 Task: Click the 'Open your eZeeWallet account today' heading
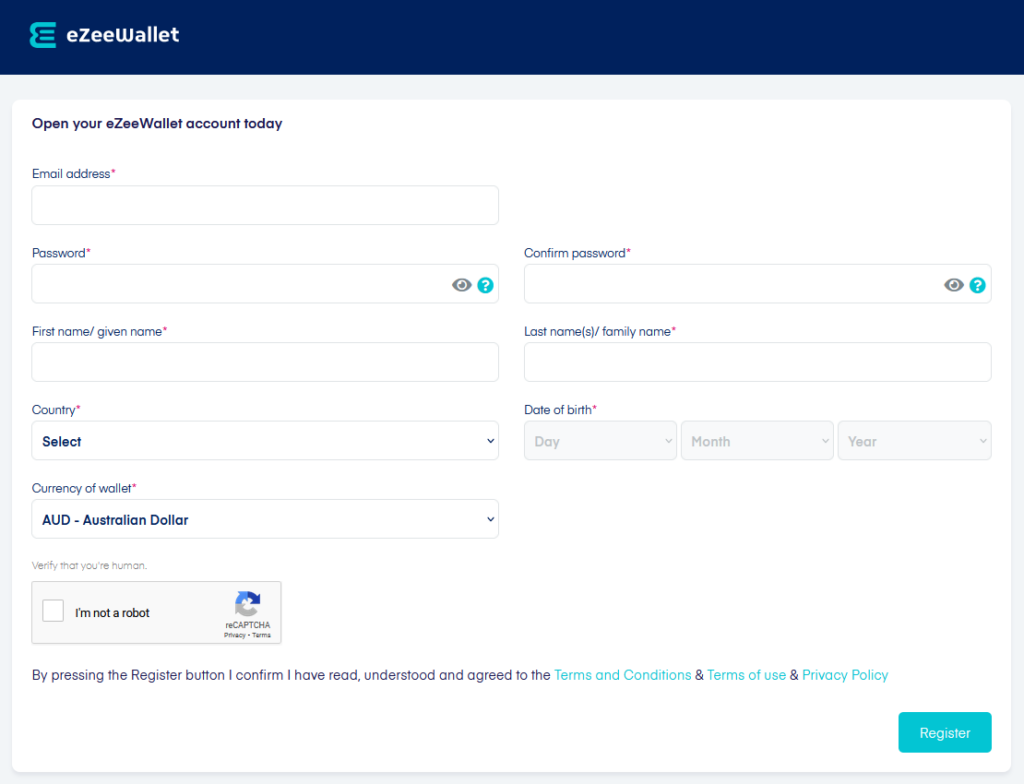pos(157,123)
